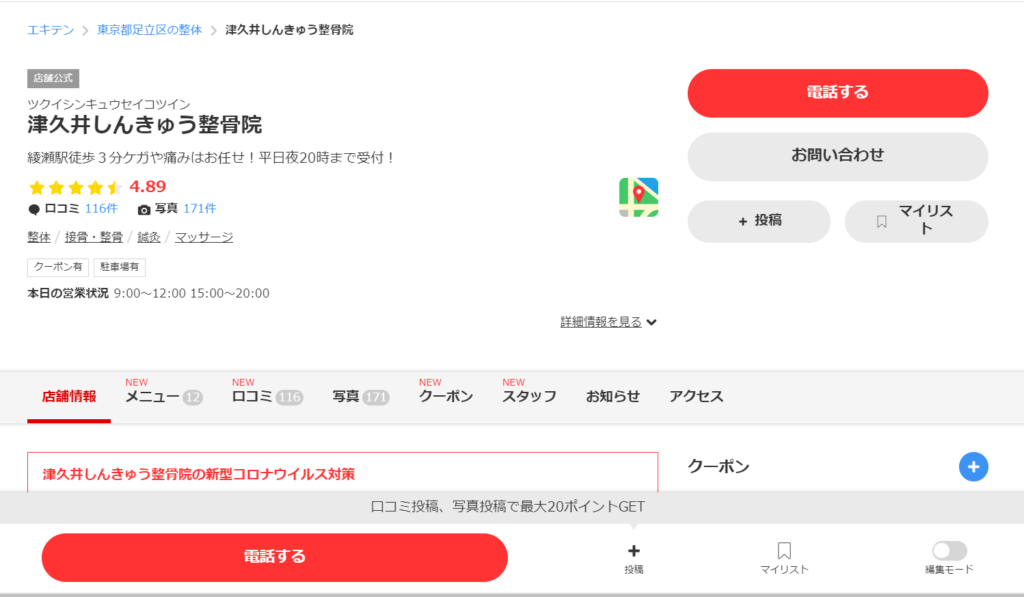Click the star rating icons
The image size is (1024, 597).
(x=75, y=187)
